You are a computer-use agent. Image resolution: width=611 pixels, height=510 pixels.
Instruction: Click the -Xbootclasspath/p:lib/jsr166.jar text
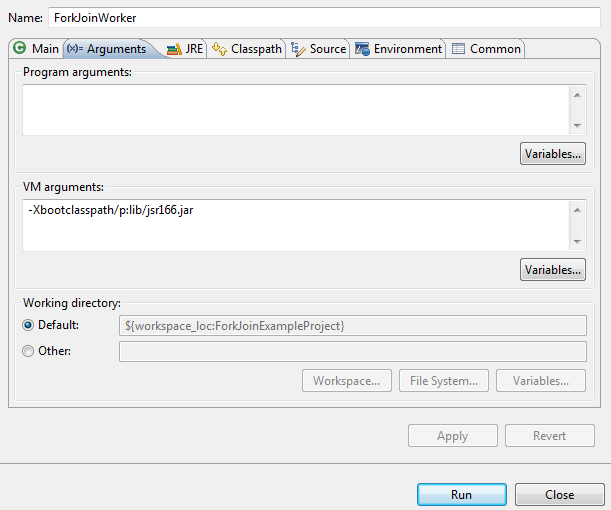[111, 210]
